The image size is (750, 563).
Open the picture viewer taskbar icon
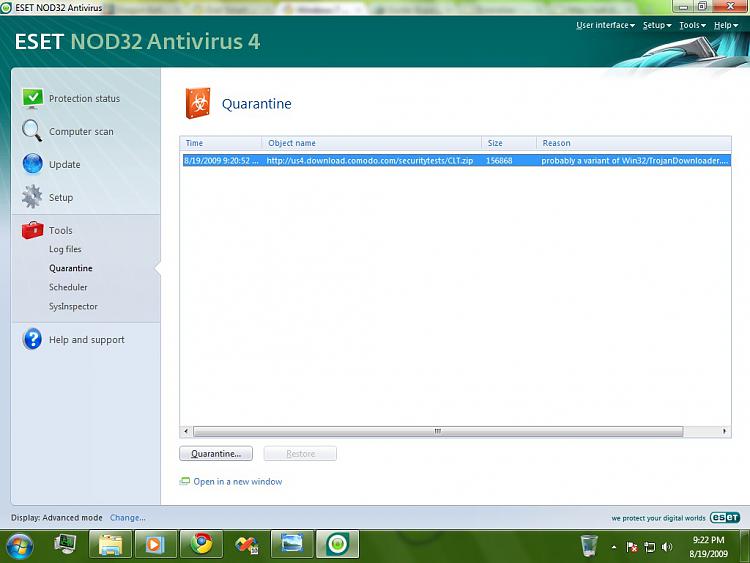(x=292, y=544)
